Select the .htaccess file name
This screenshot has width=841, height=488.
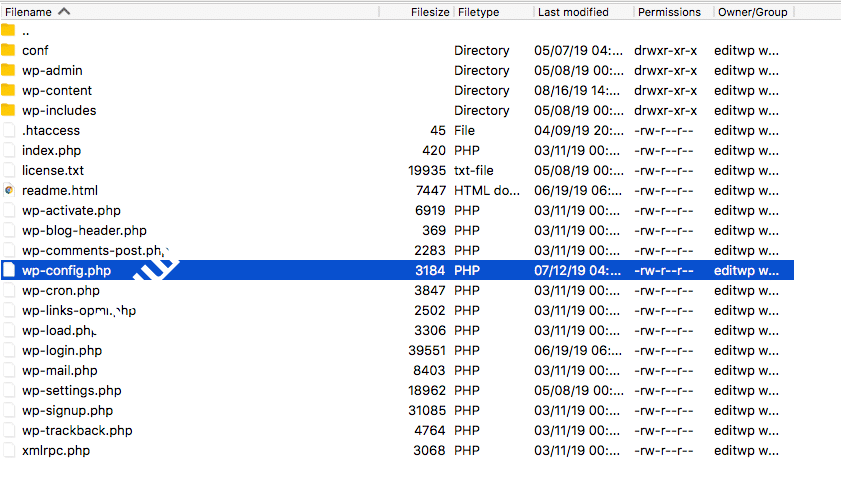tap(51, 130)
